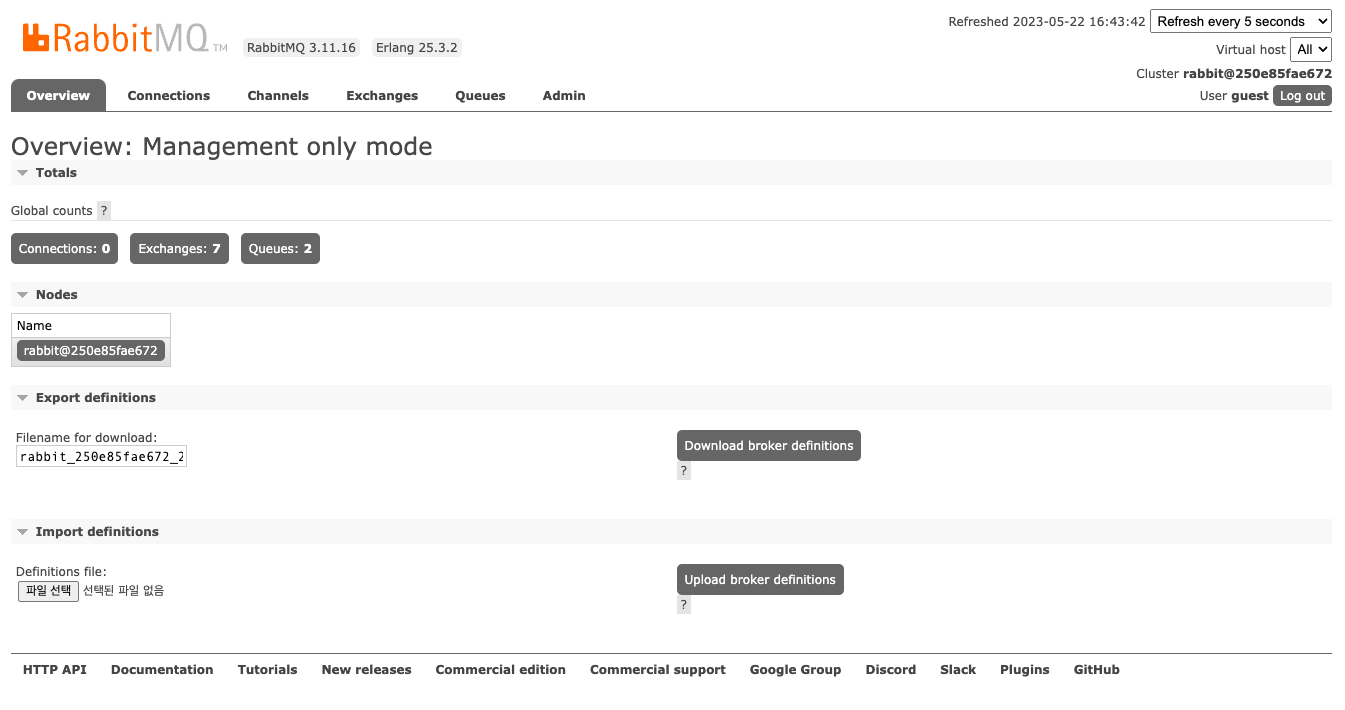This screenshot has height=710, width=1345.
Task: Click the Erlang 25.3.2 version label
Action: (417, 47)
